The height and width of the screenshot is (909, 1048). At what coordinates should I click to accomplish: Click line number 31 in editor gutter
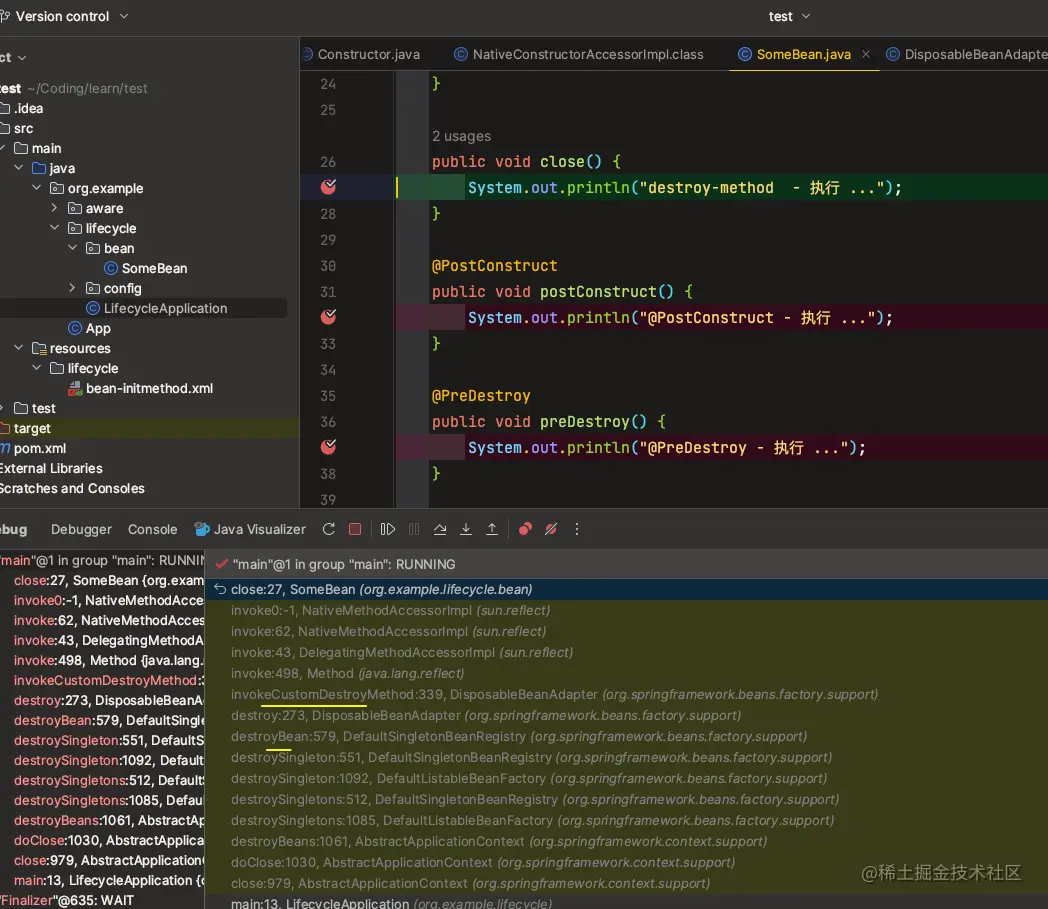328,291
